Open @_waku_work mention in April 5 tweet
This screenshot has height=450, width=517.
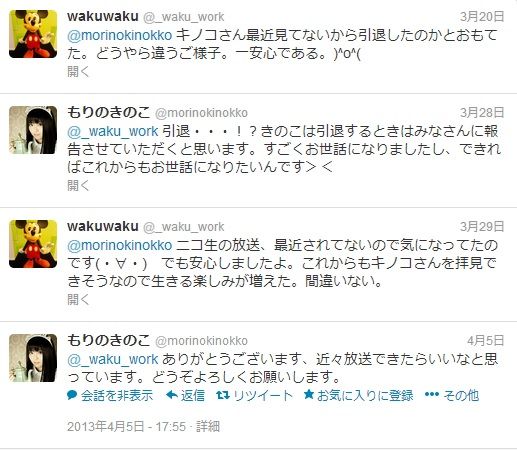[x=113, y=360]
